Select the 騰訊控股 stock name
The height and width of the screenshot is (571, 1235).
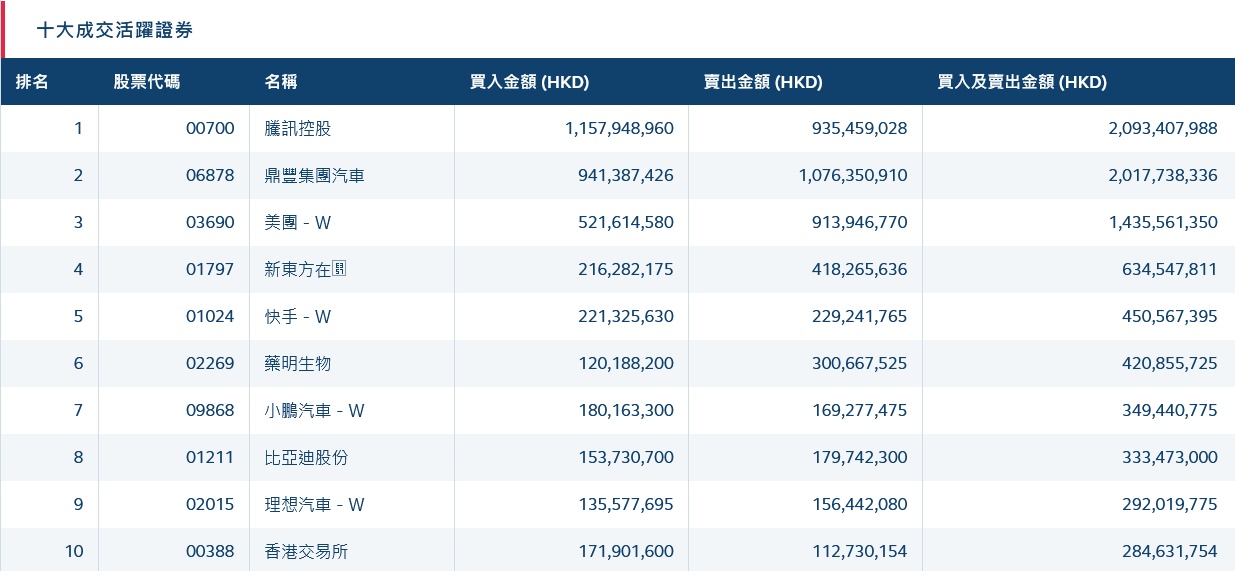[298, 128]
